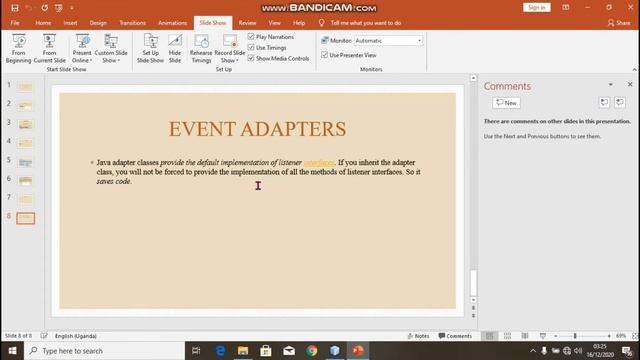Click the Share button

click(619, 23)
